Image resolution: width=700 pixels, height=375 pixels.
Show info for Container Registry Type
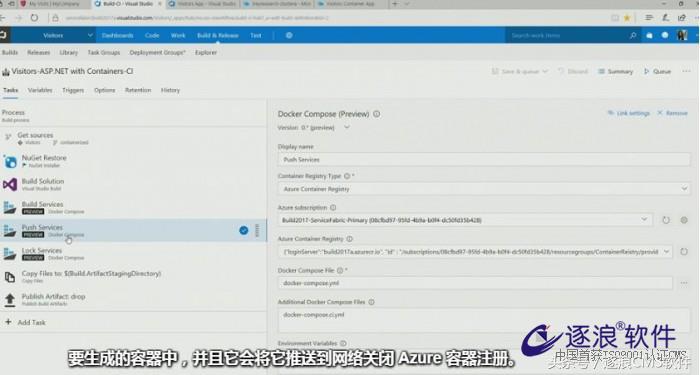pyautogui.click(x=346, y=176)
